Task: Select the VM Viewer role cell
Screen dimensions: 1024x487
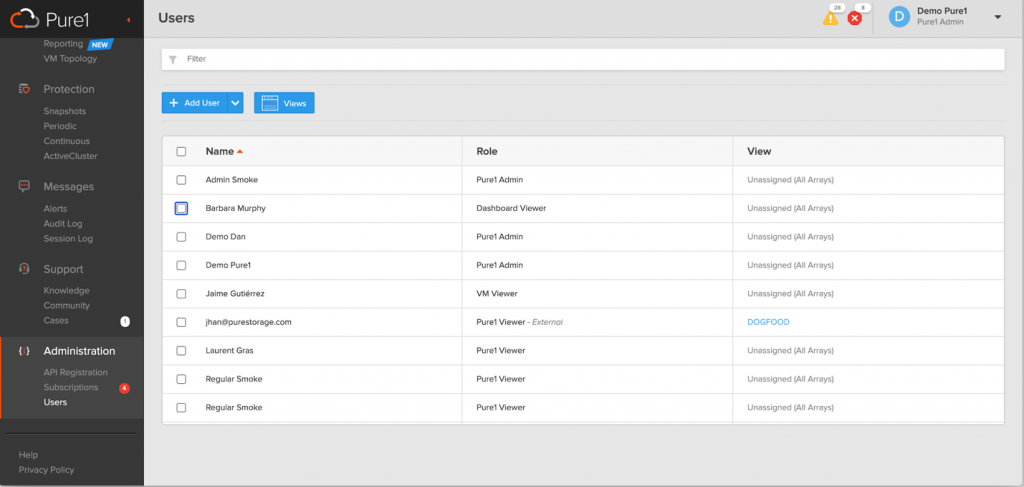Action: click(x=497, y=294)
